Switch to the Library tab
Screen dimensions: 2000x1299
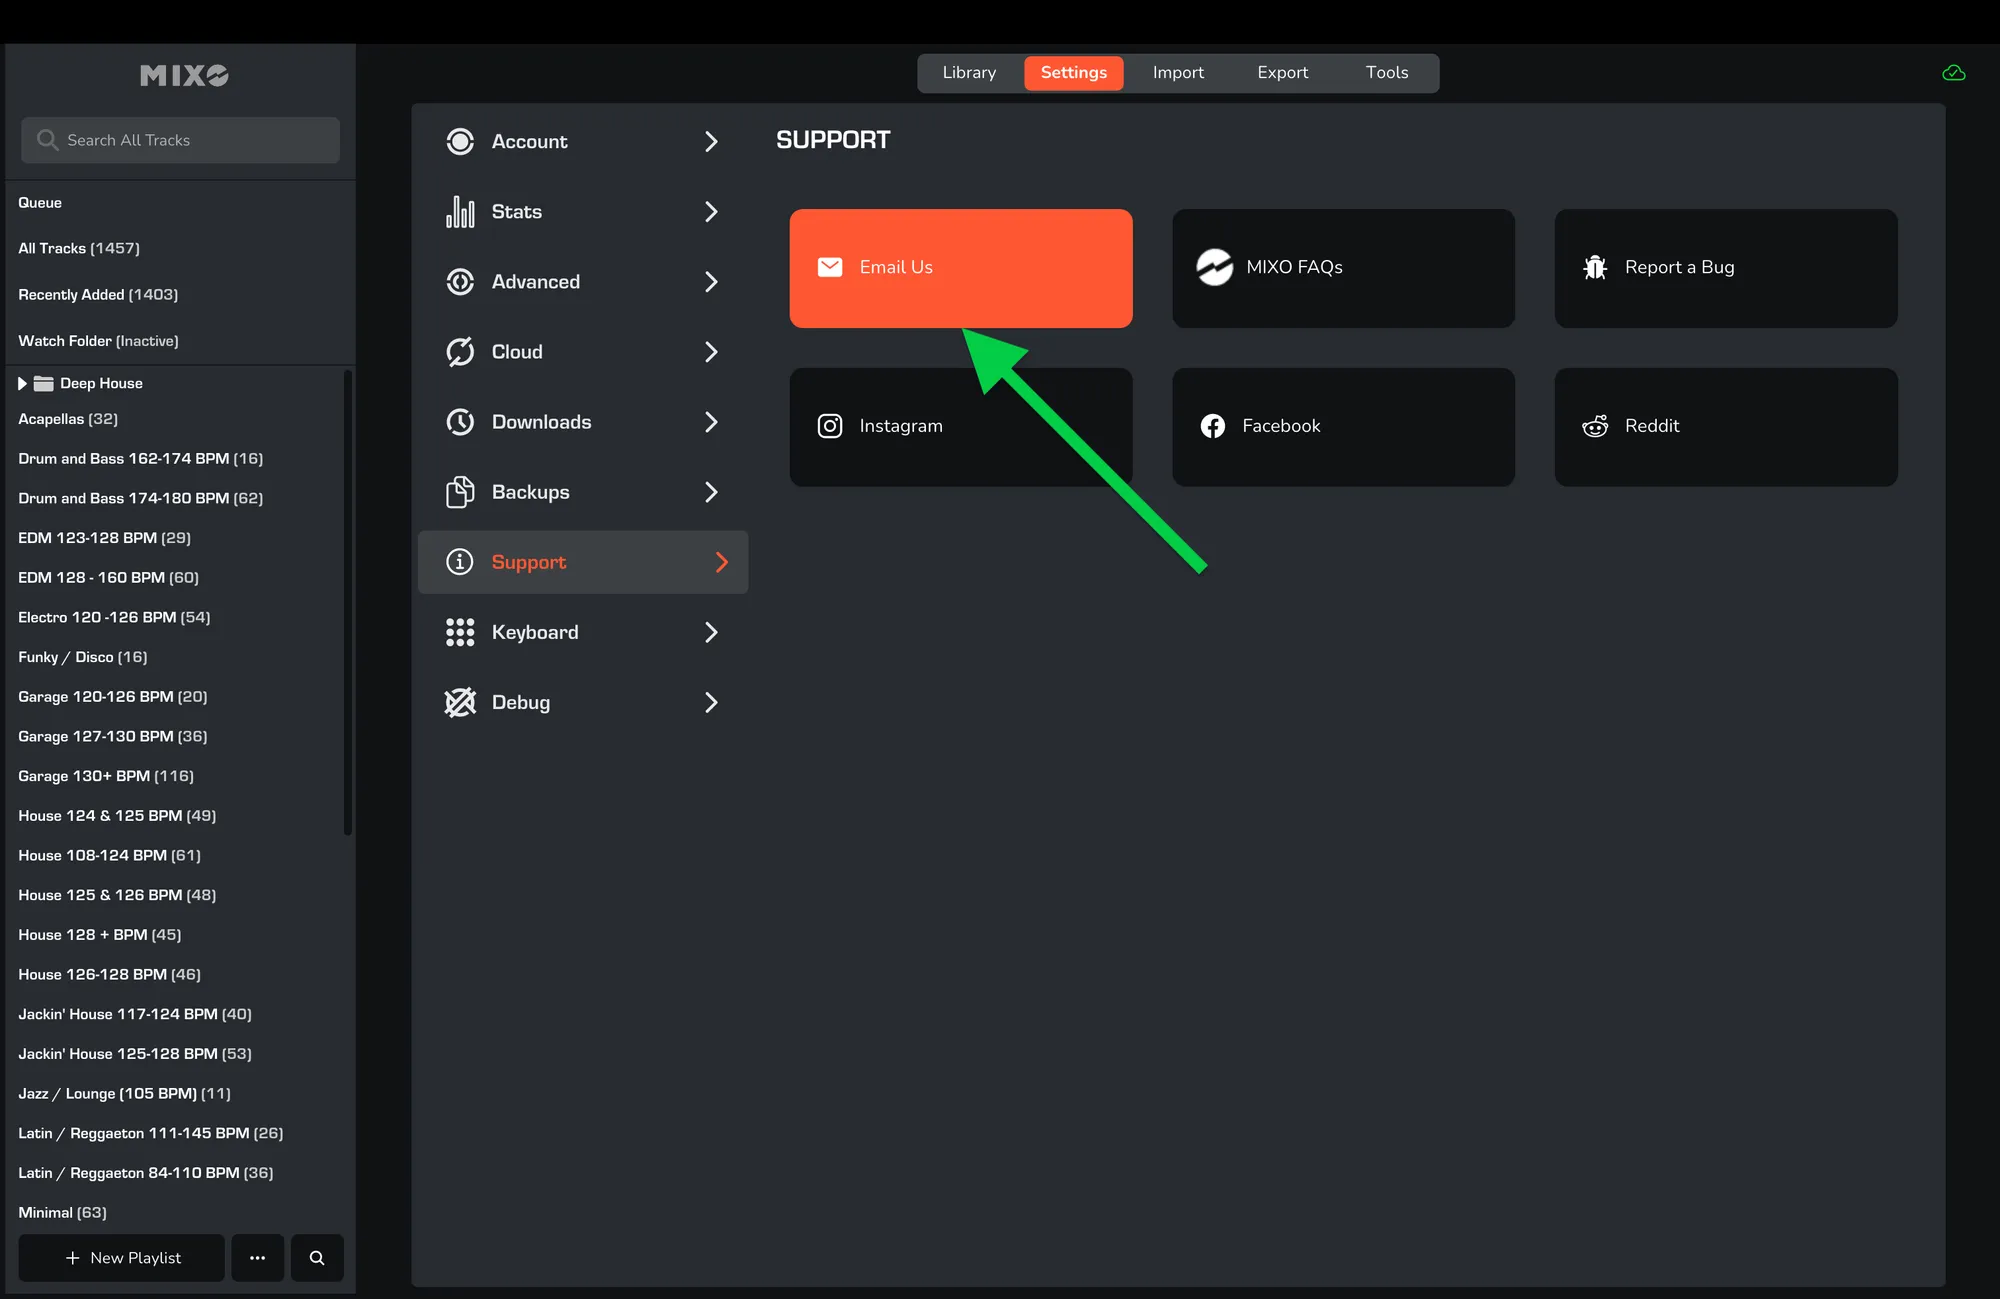(x=969, y=73)
